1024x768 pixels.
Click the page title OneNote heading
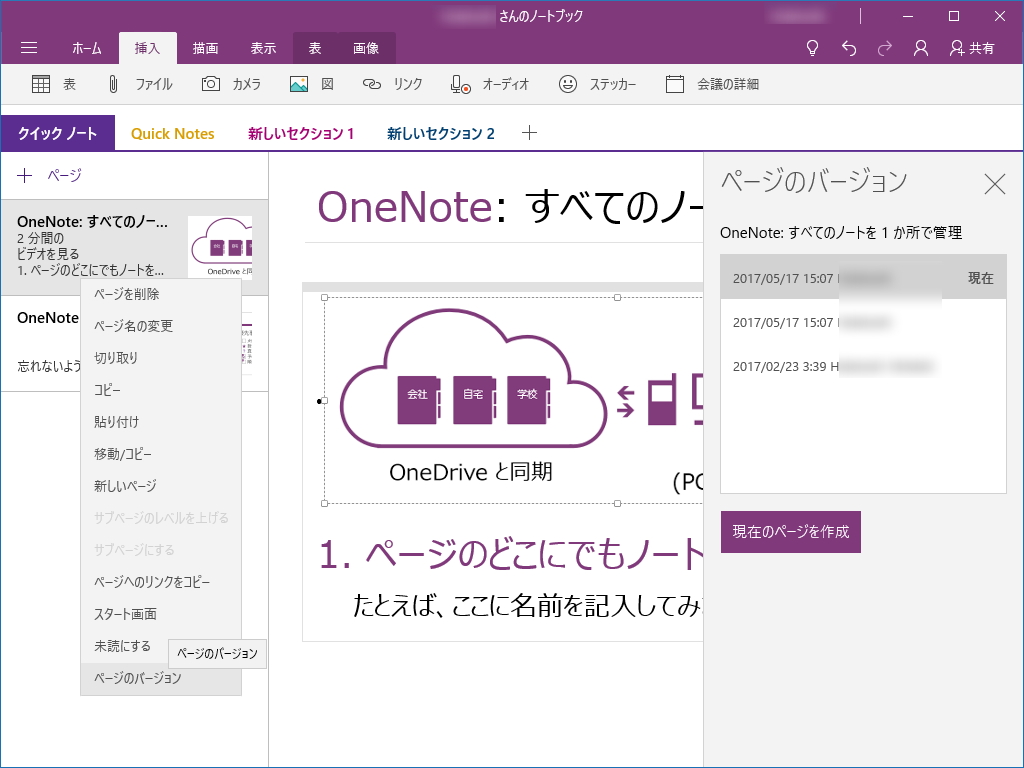click(x=509, y=206)
